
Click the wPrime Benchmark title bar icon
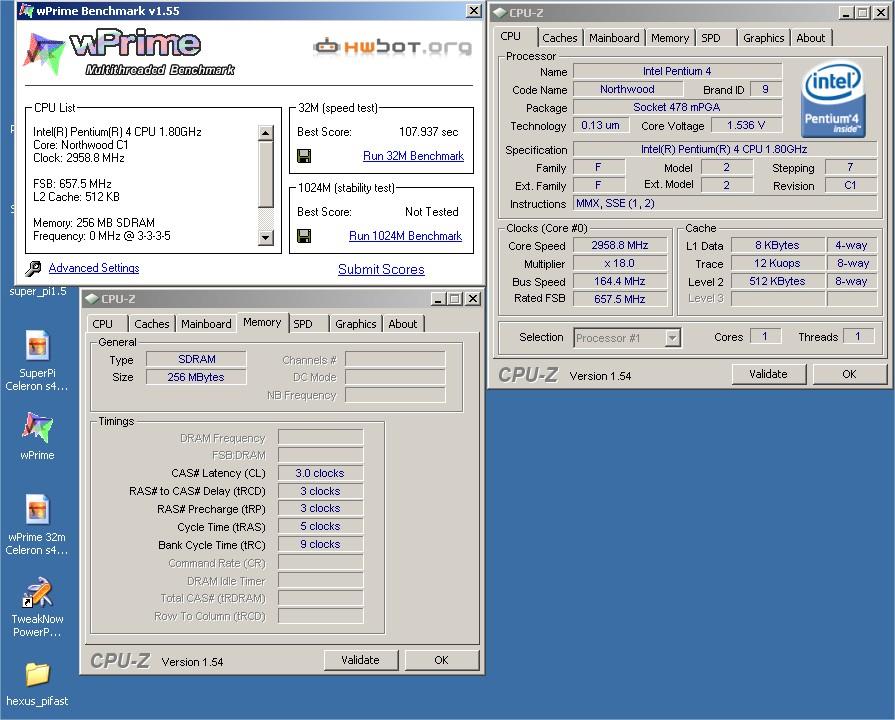(x=26, y=10)
